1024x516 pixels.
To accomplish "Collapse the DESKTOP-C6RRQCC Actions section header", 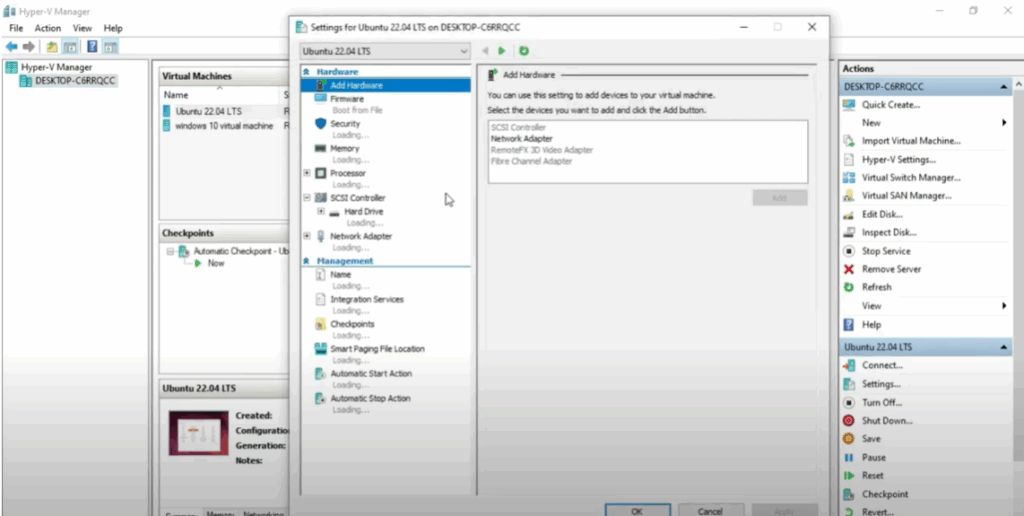I will point(1003,87).
